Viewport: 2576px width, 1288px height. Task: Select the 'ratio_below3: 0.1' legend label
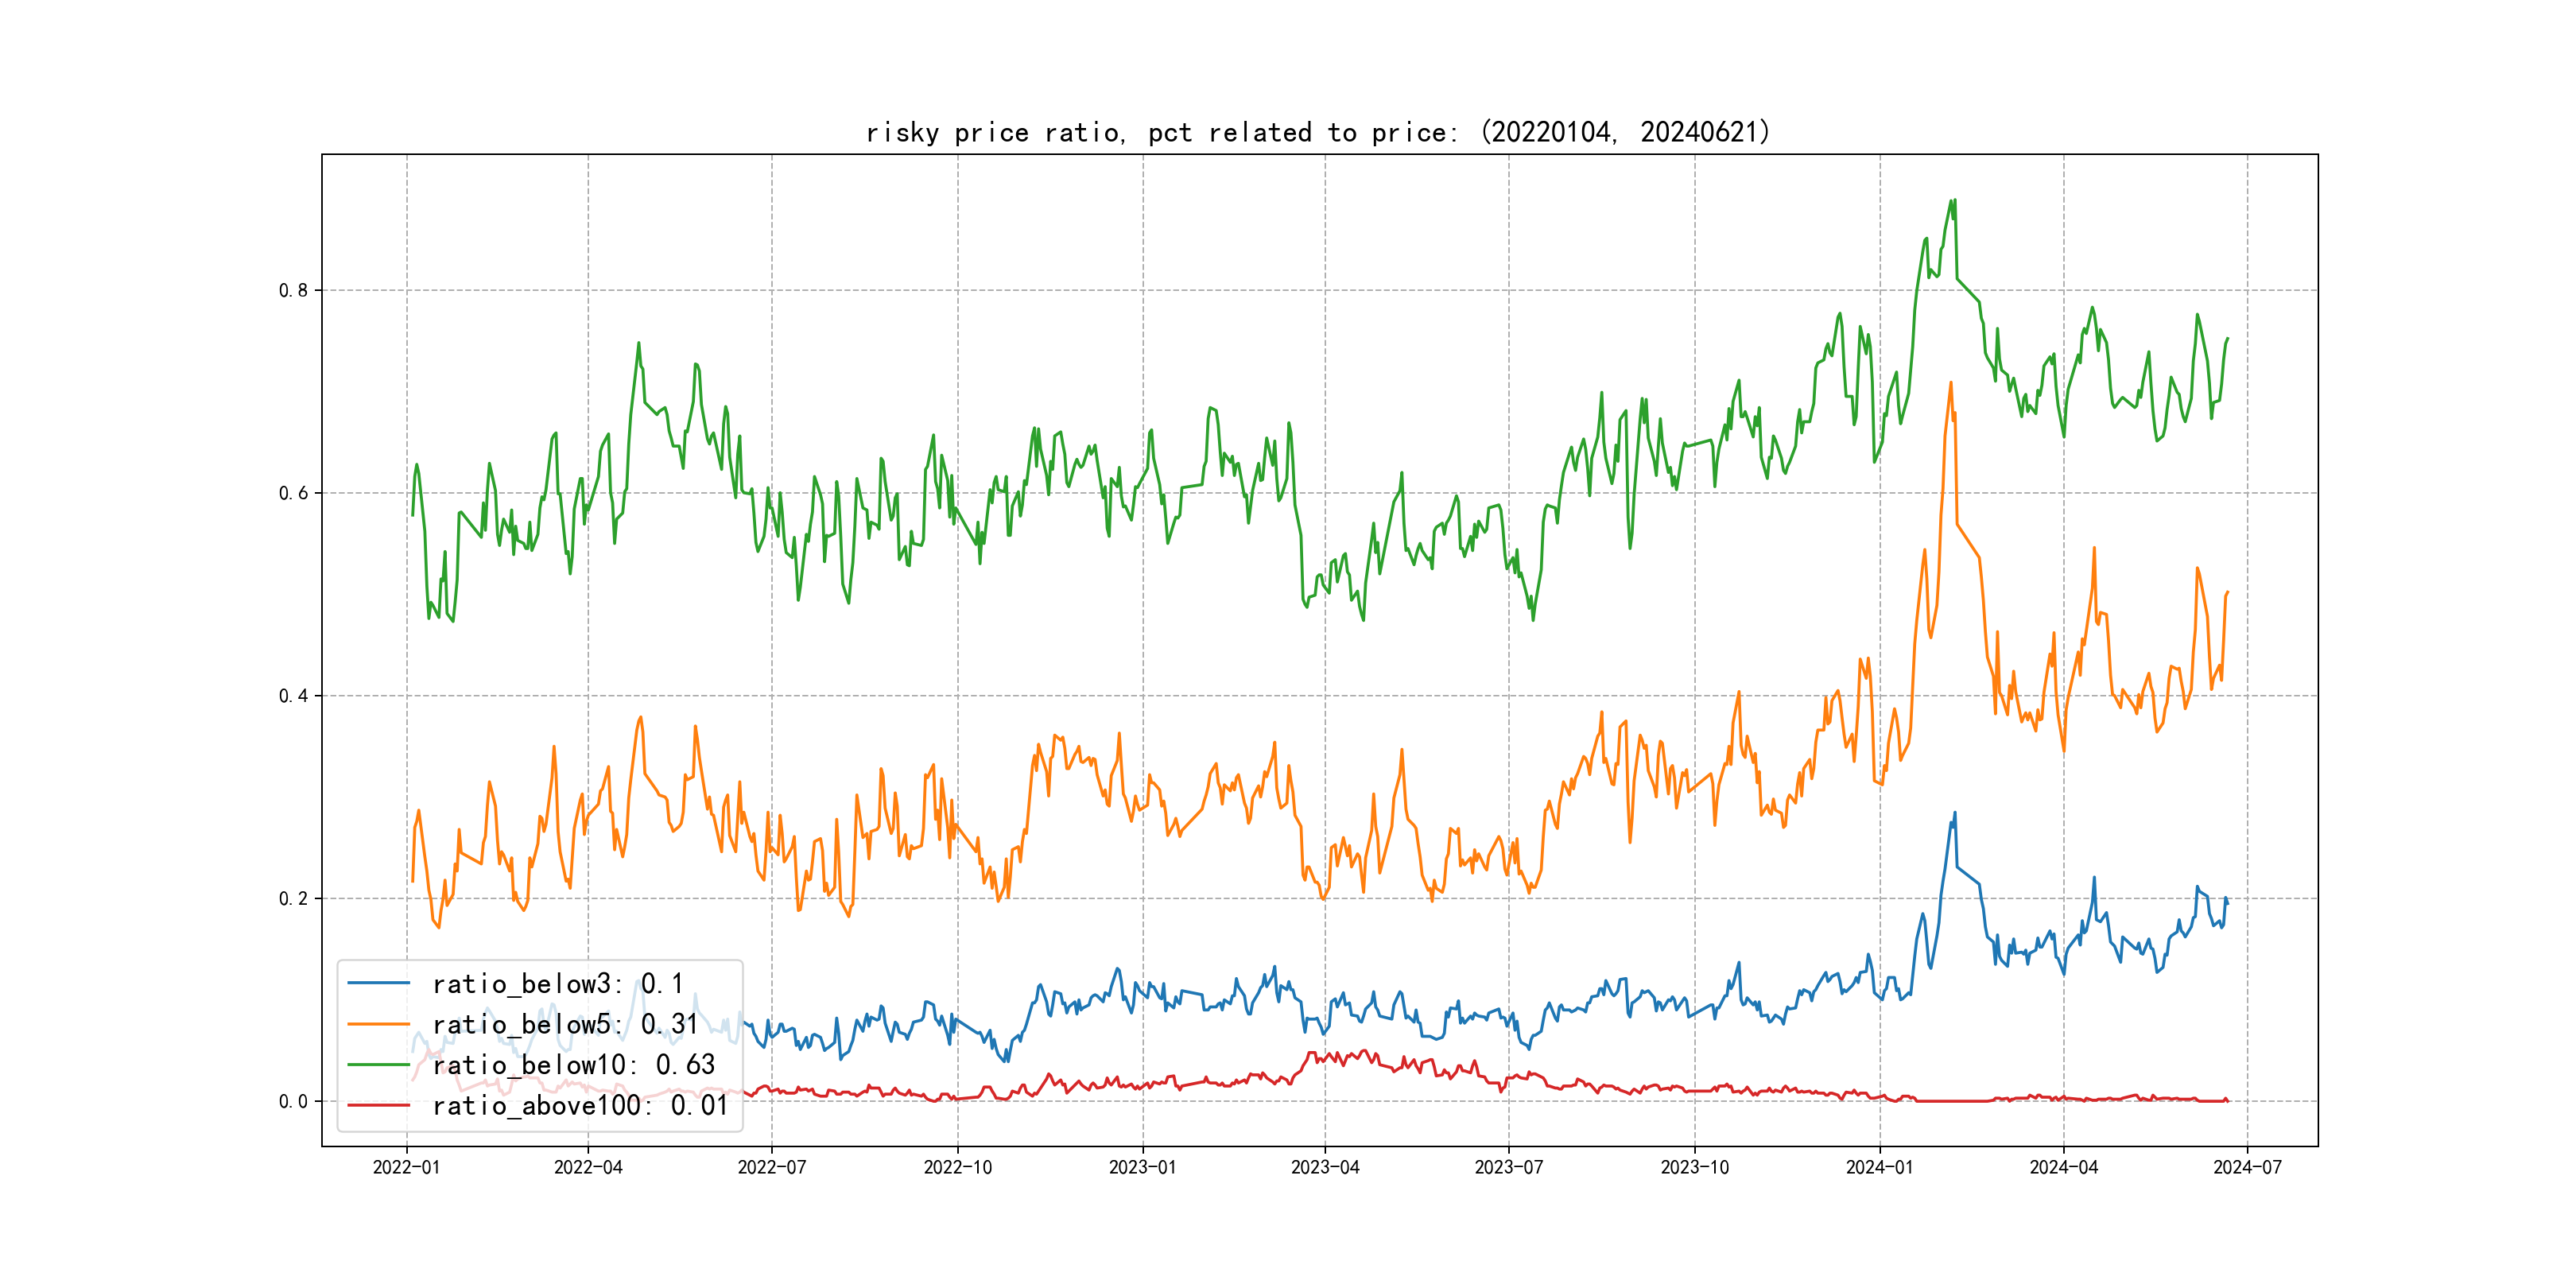558,984
